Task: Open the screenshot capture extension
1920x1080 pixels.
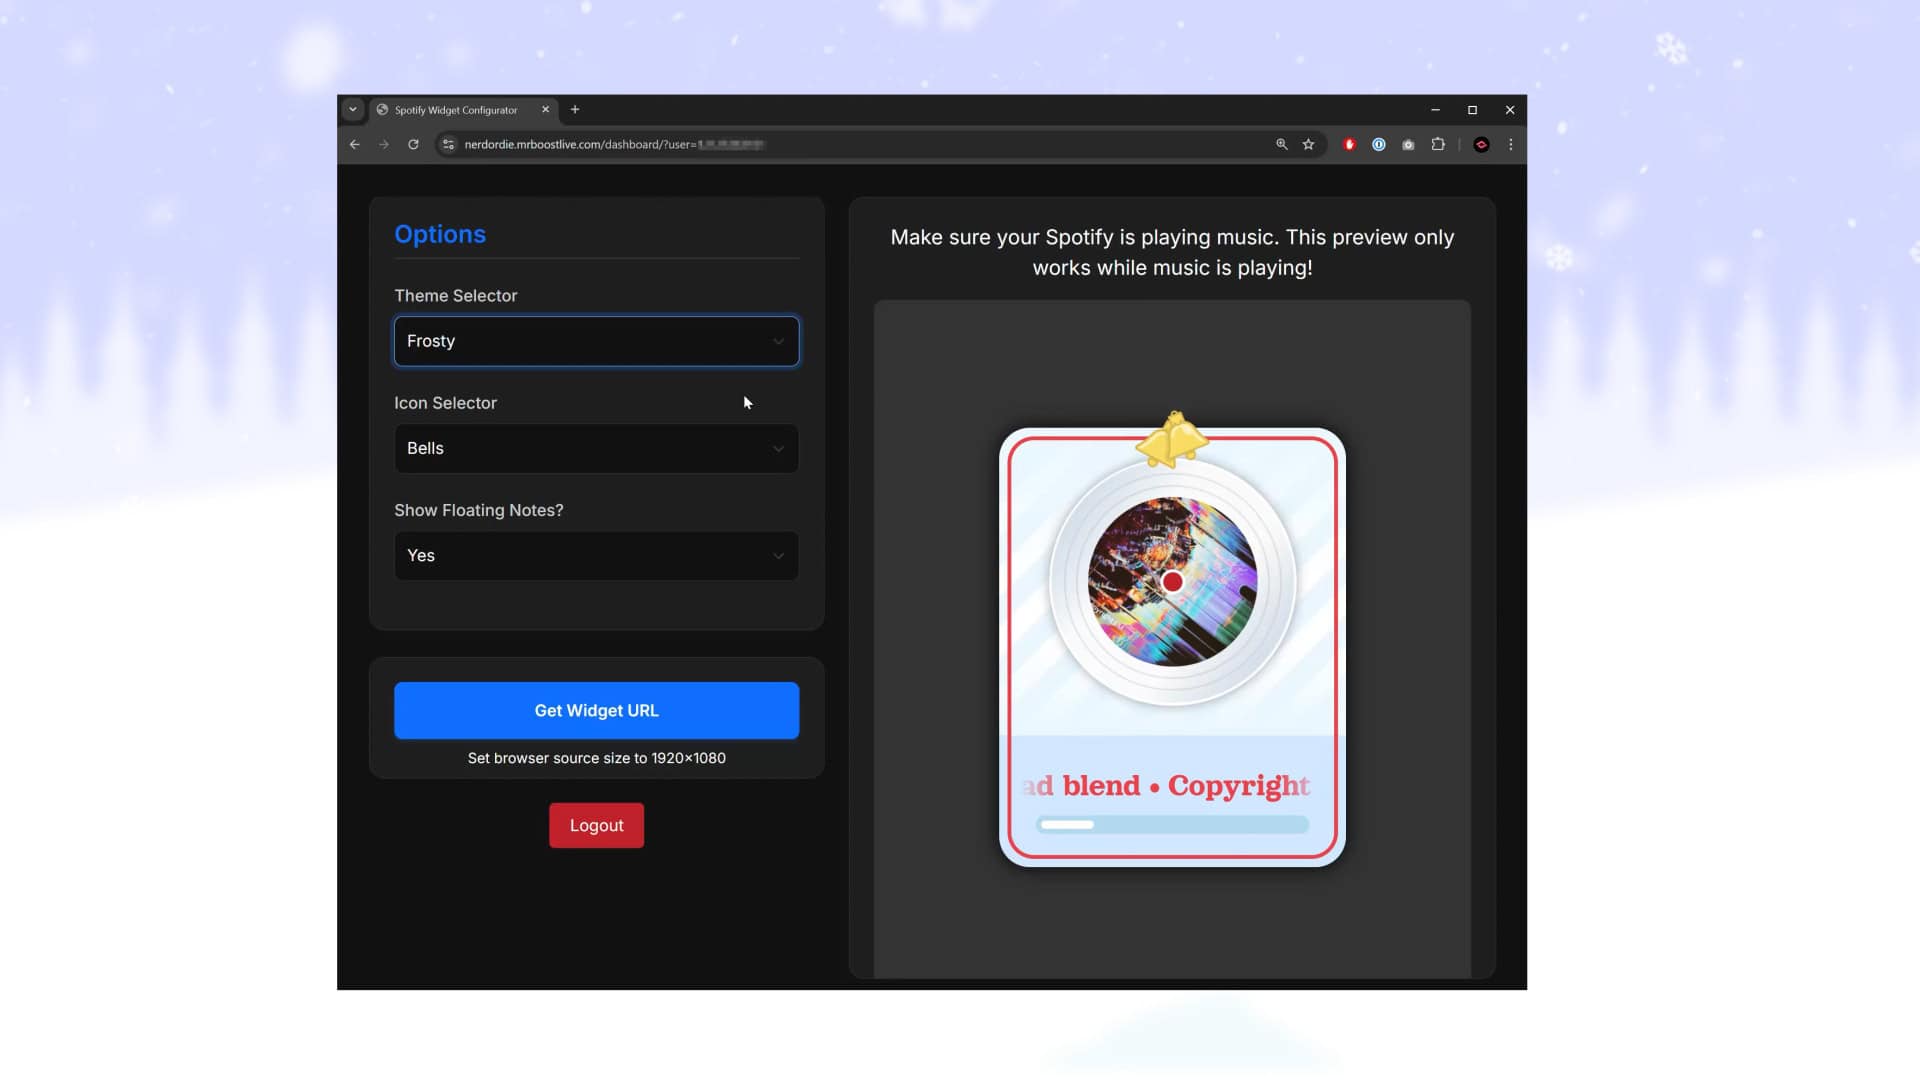Action: pos(1409,144)
